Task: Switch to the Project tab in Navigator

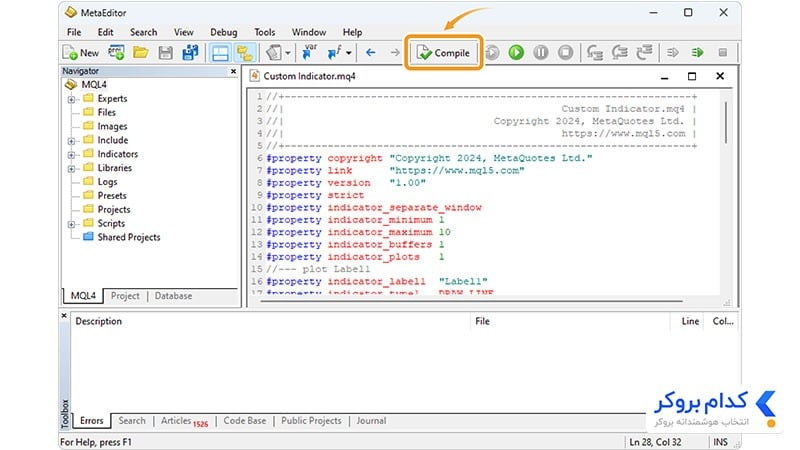Action: [x=125, y=296]
